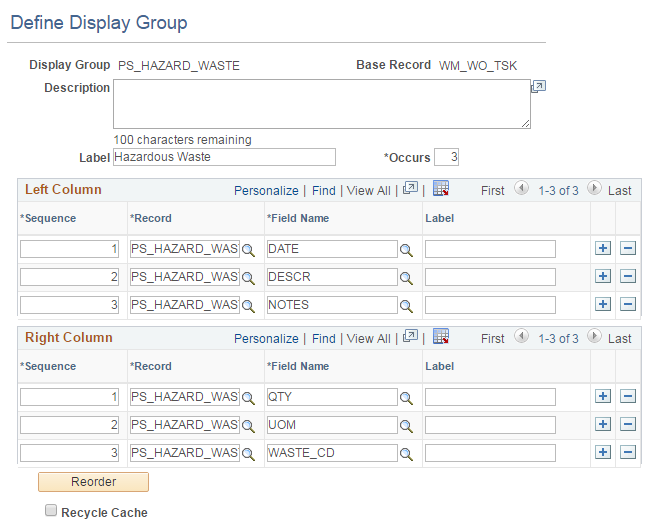645x525 pixels.
Task: Enable the Recycle Cache checkbox
Action: click(x=51, y=512)
